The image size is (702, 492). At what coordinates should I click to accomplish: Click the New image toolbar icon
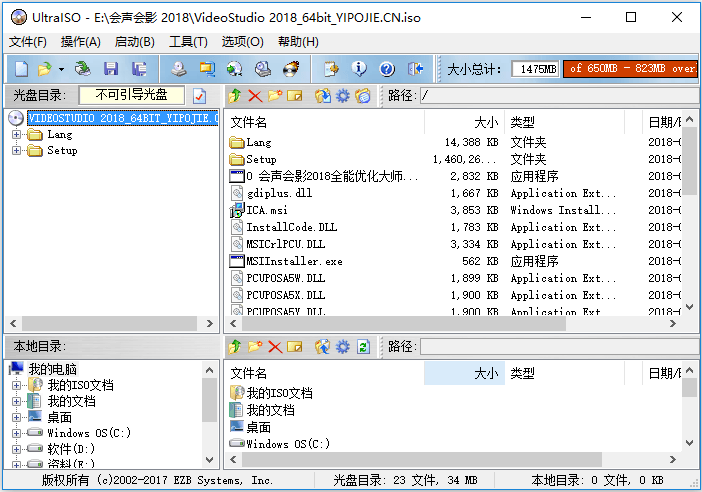point(21,69)
